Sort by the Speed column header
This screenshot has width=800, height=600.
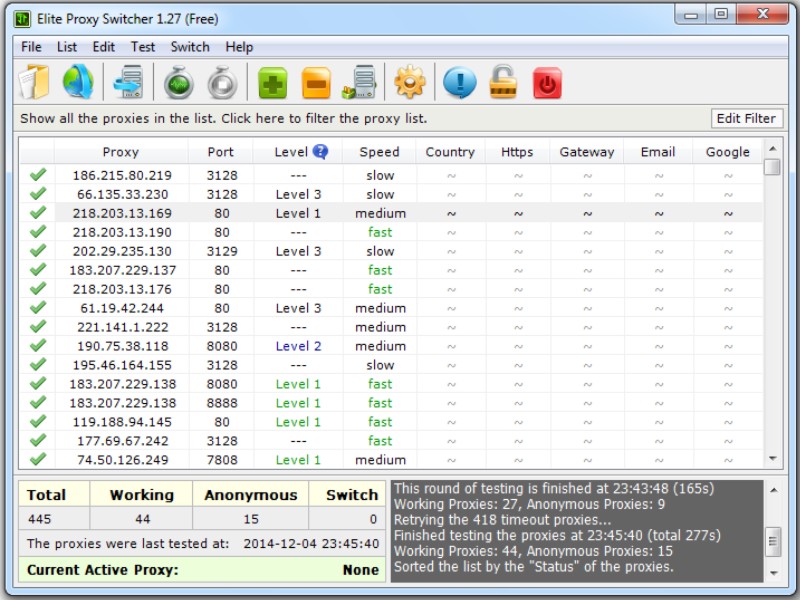click(x=379, y=152)
